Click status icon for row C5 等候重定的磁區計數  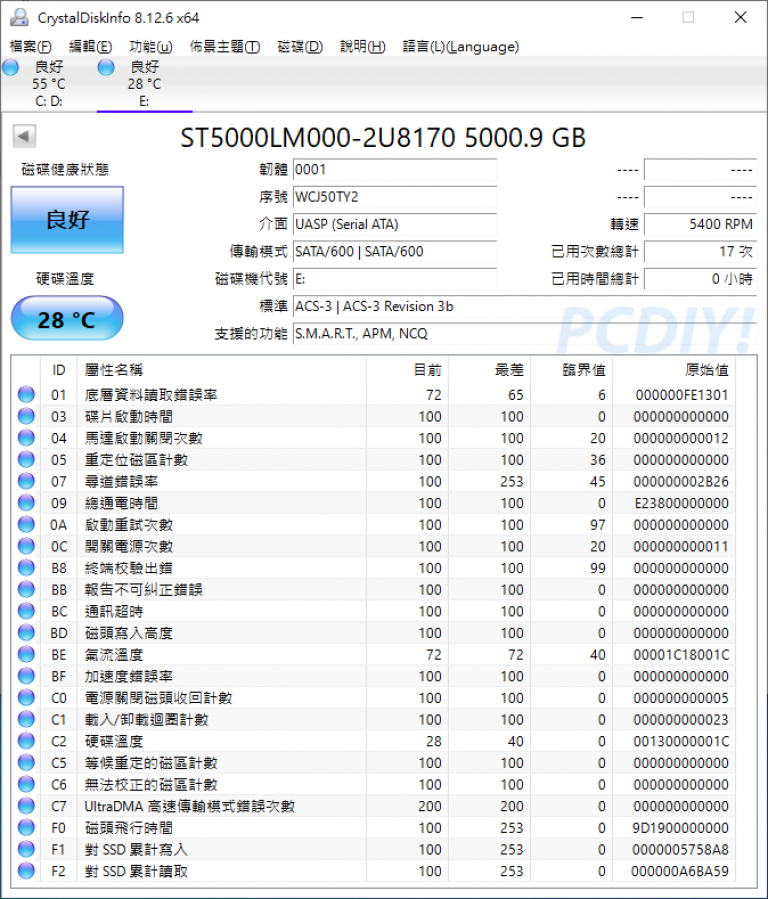(26, 763)
